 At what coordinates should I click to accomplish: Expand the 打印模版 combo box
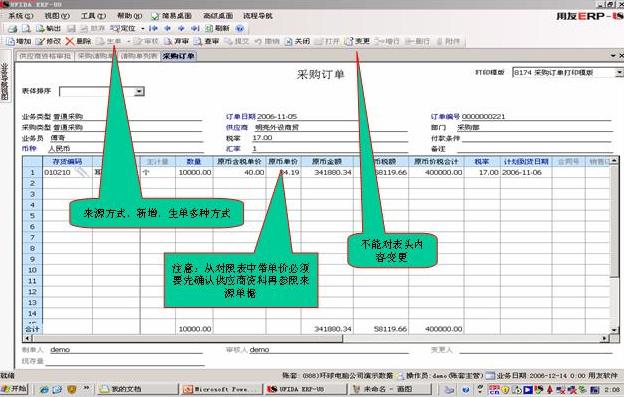point(619,73)
